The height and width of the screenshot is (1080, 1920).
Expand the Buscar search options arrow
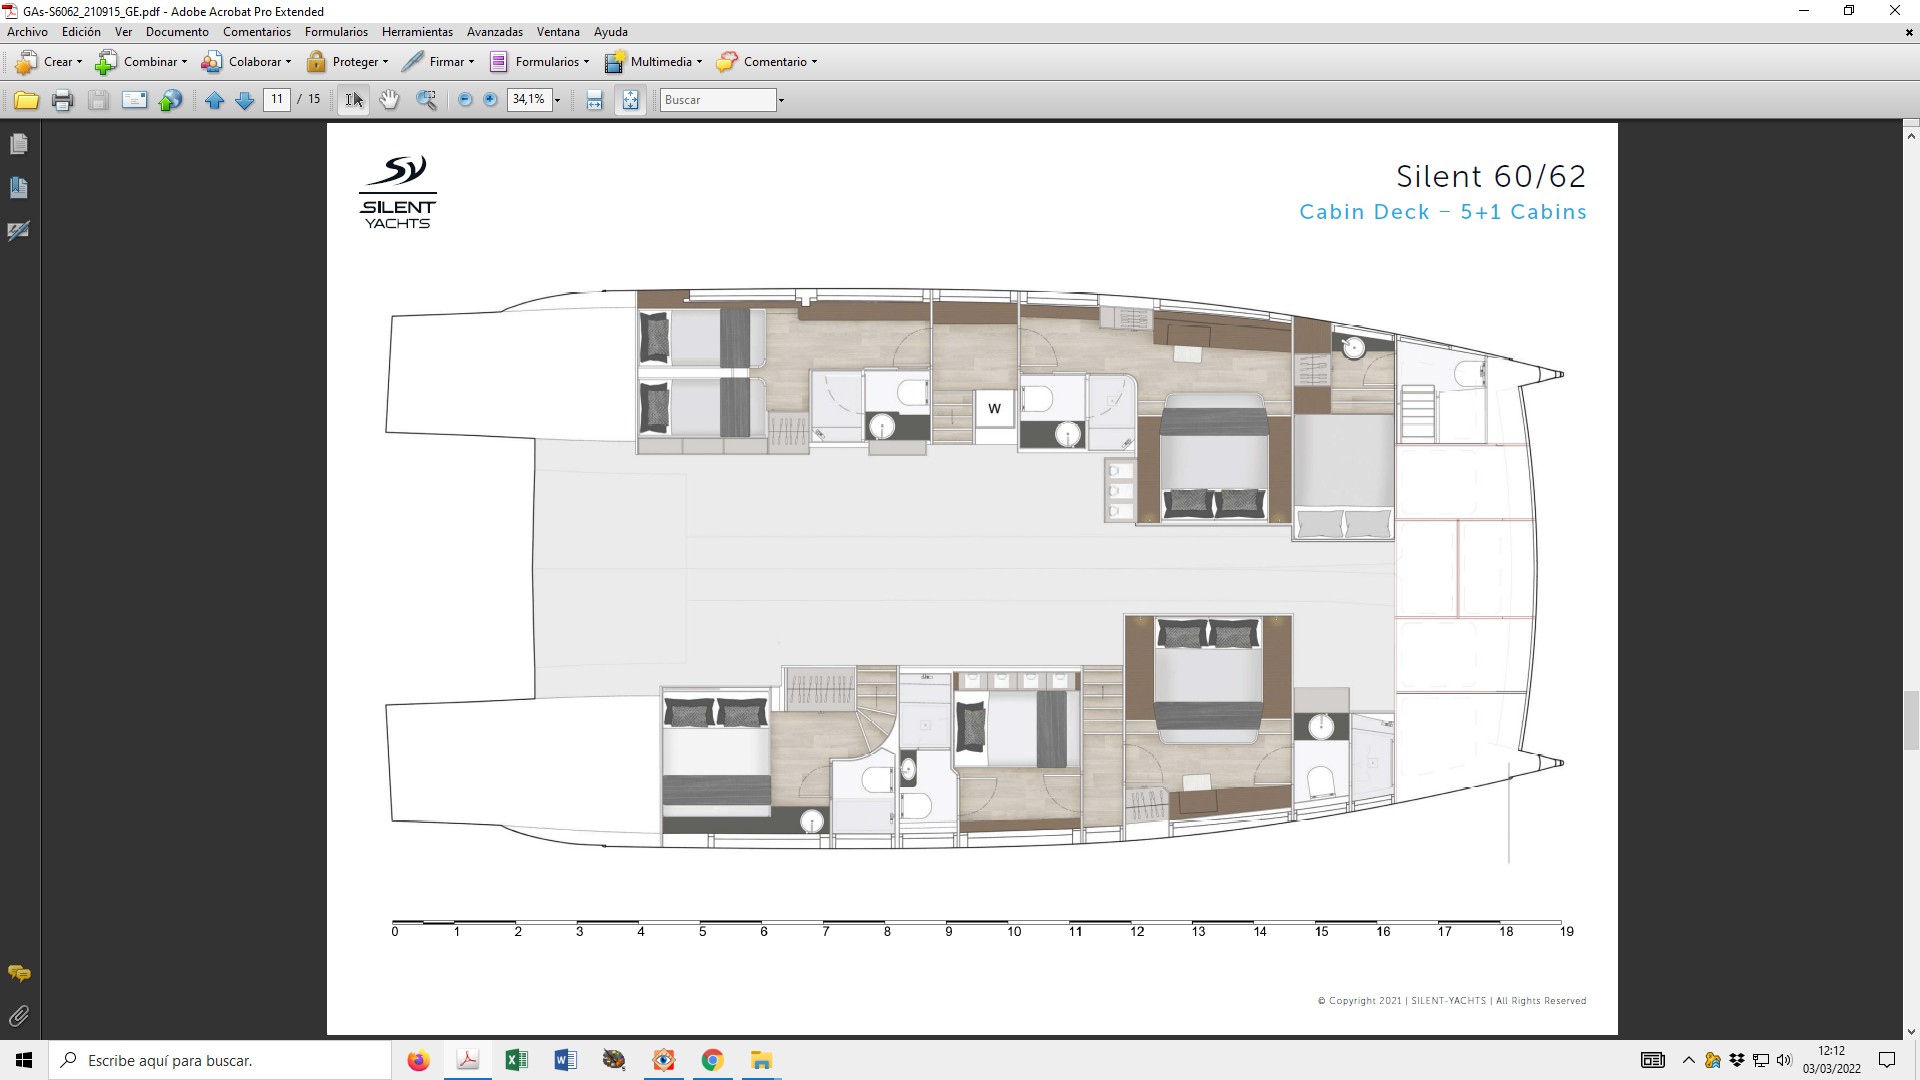[x=781, y=100]
